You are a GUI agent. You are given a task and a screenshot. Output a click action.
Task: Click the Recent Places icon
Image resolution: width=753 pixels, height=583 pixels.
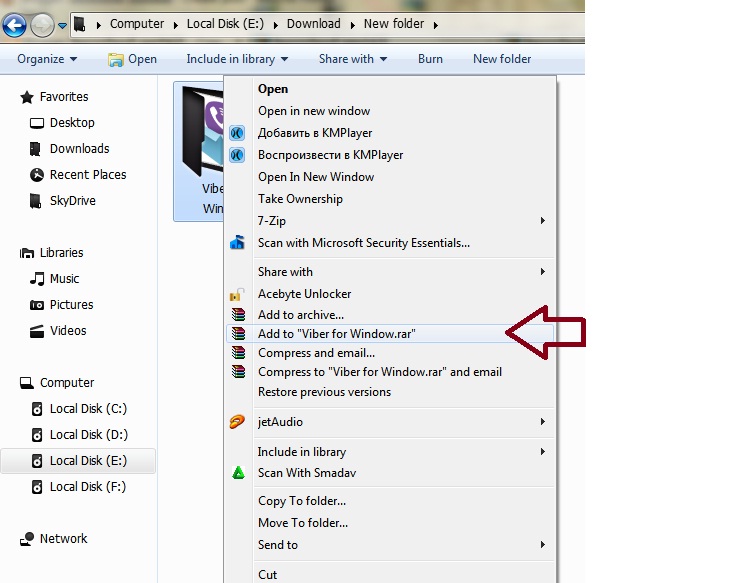tap(36, 175)
